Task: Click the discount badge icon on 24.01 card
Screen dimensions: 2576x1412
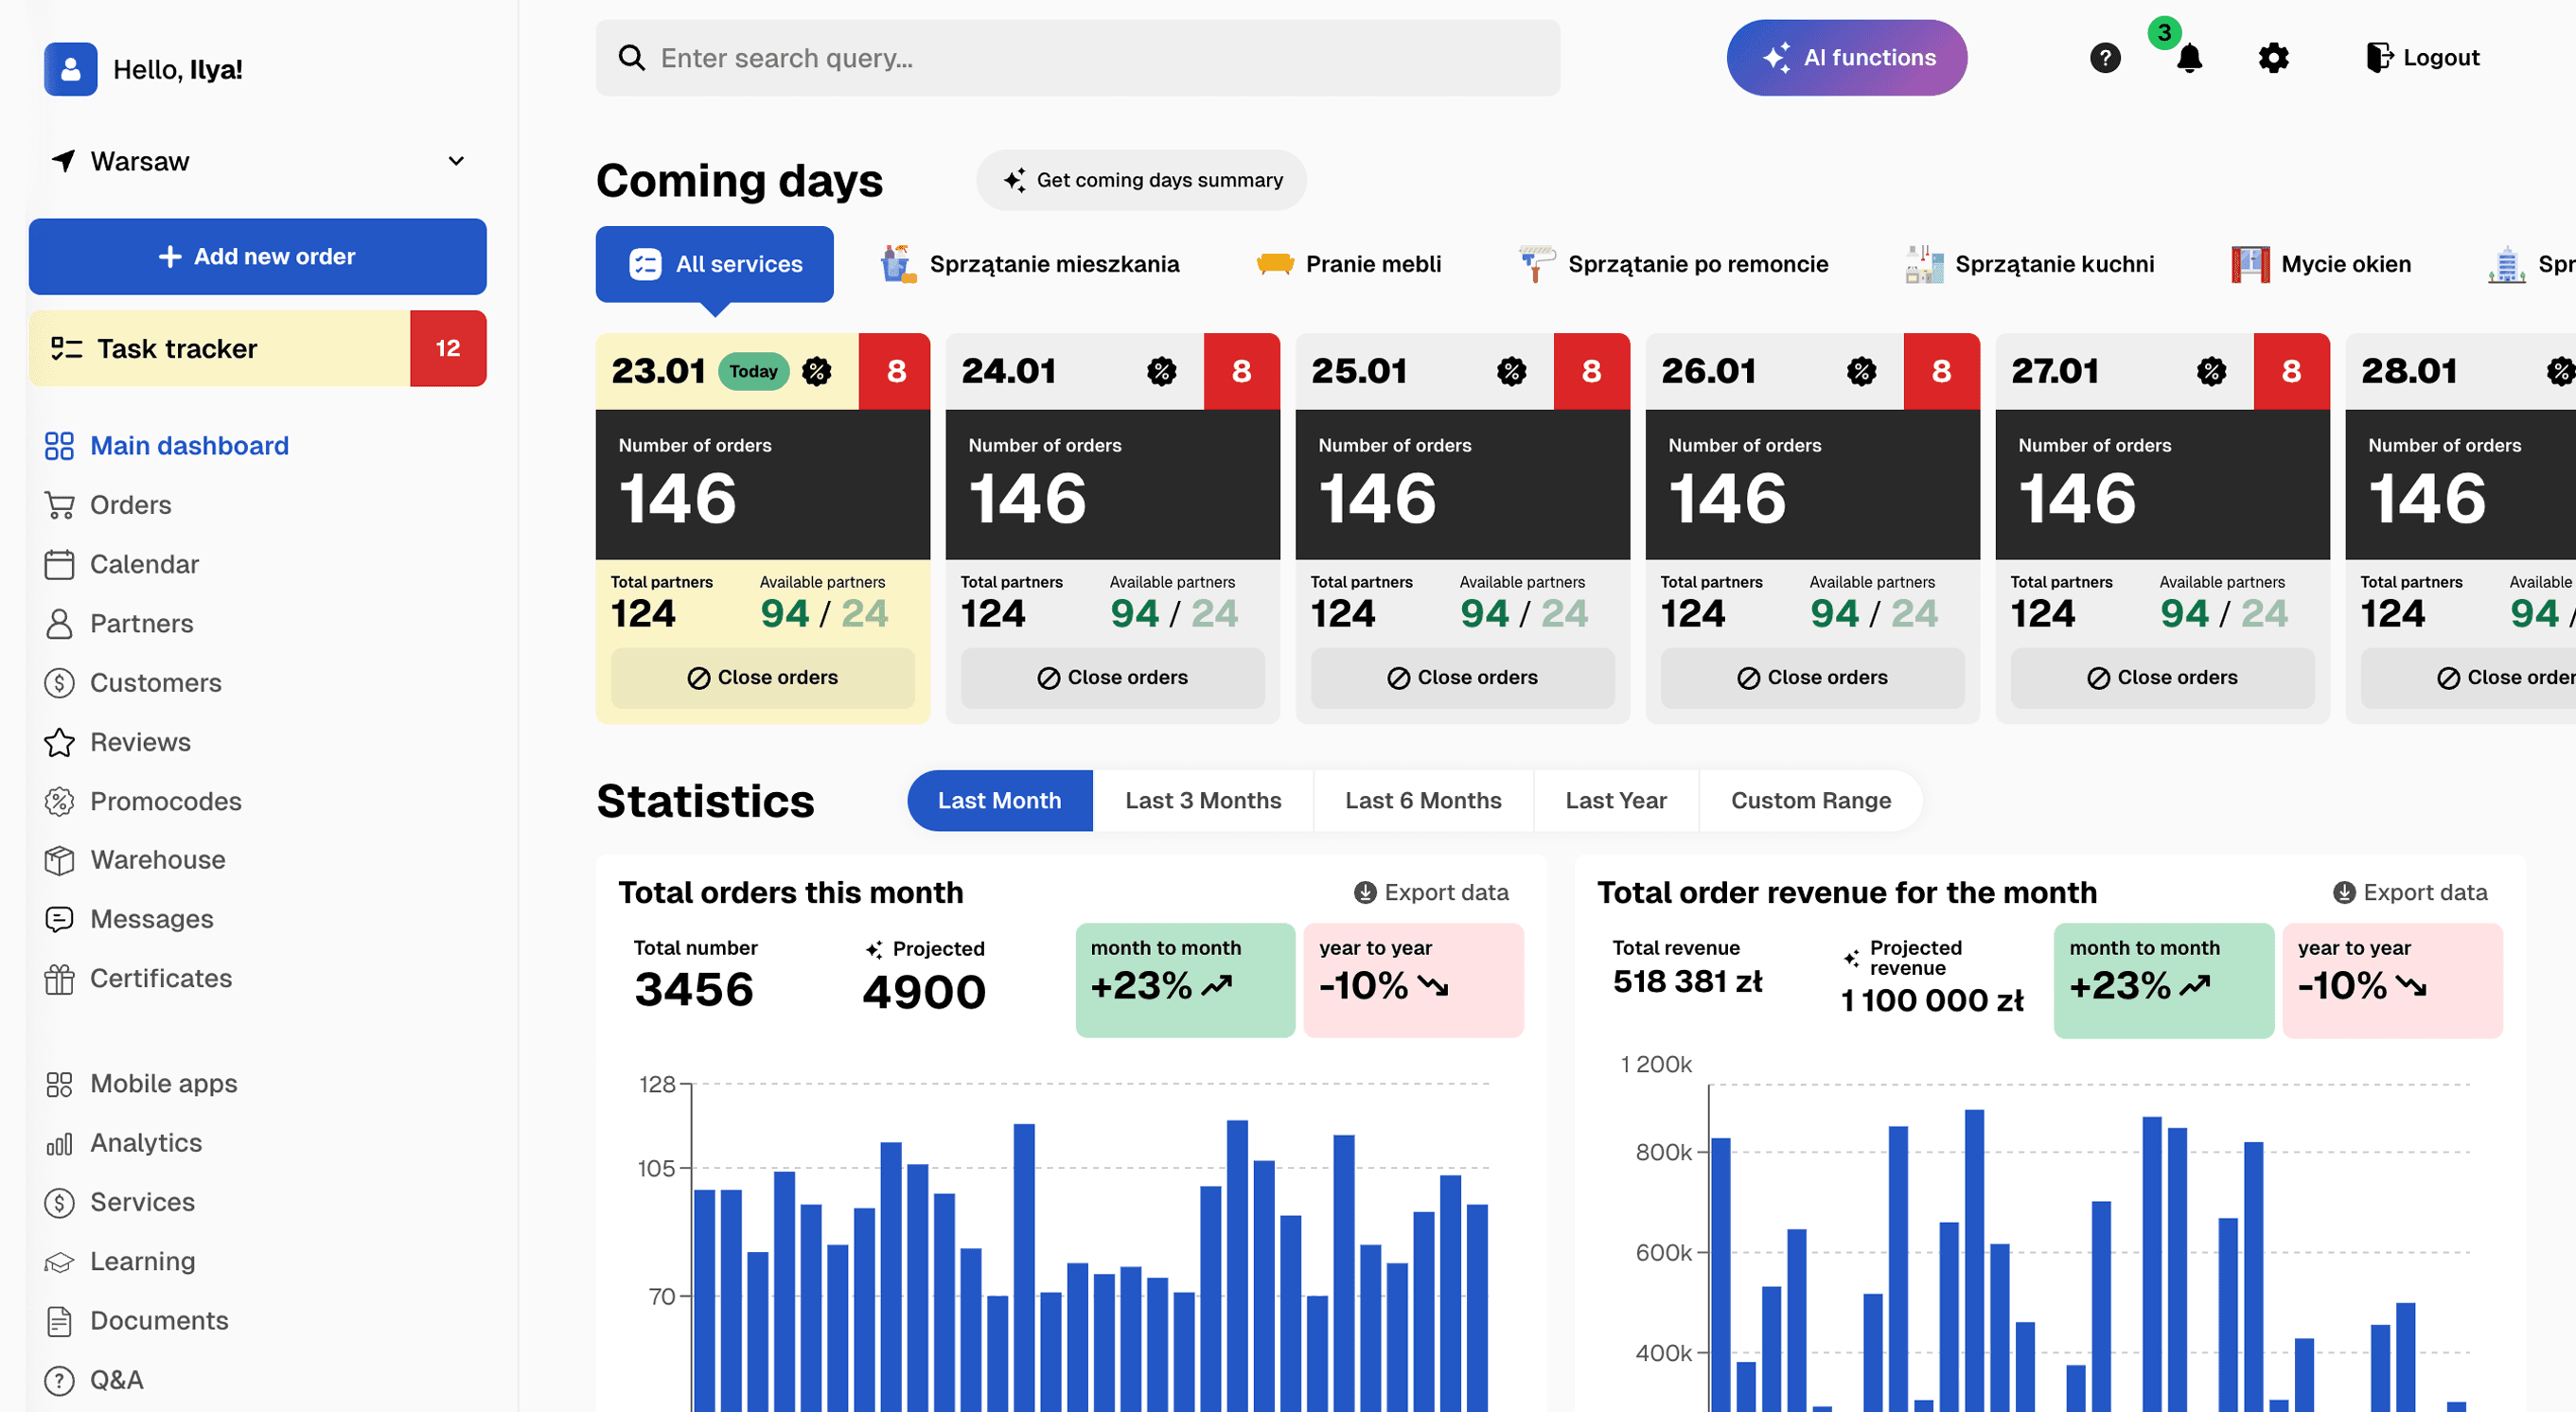Action: [1161, 372]
